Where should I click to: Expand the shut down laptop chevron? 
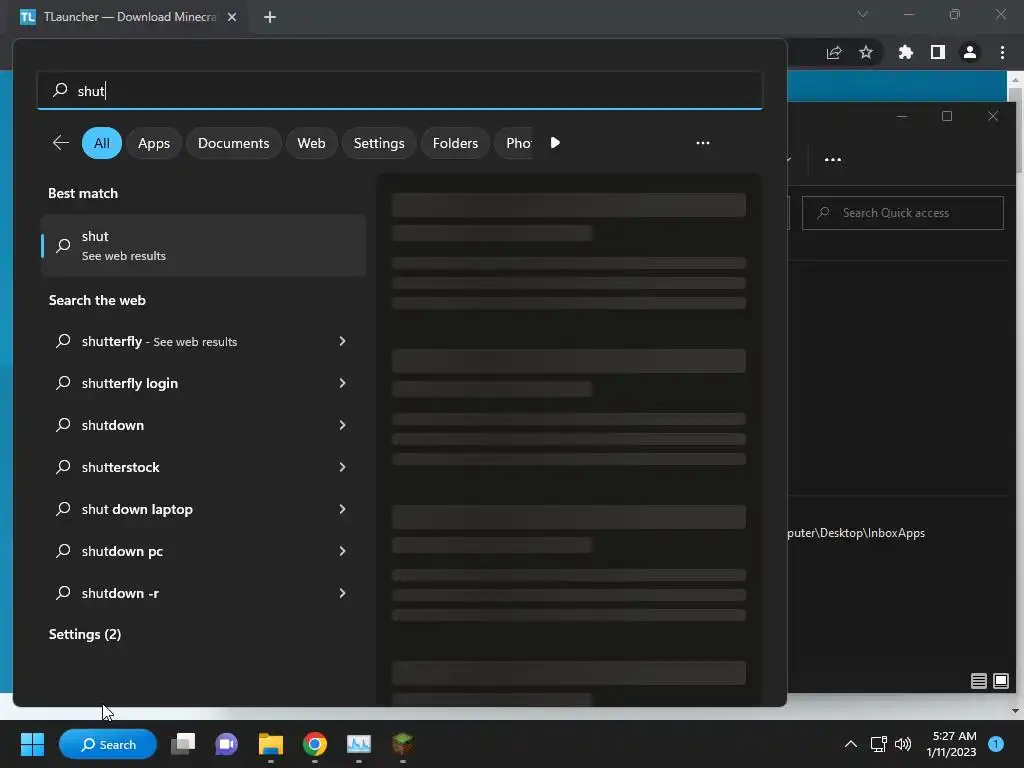[342, 509]
